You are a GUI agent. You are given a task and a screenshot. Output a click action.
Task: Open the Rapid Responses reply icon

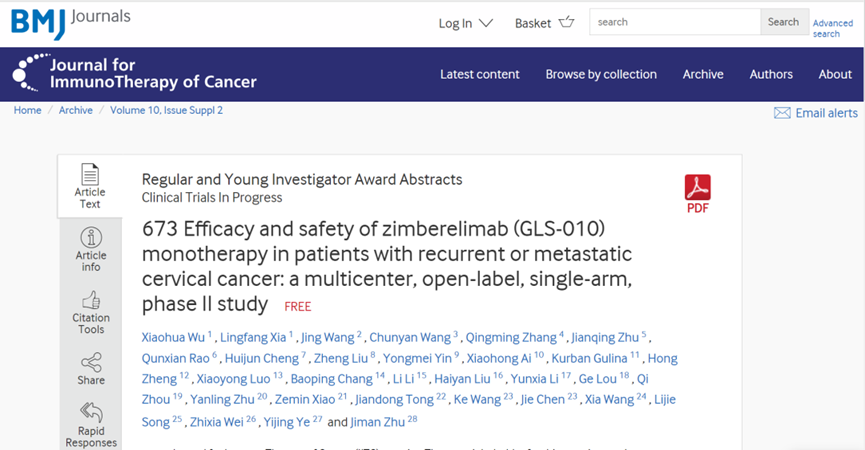[x=91, y=412]
